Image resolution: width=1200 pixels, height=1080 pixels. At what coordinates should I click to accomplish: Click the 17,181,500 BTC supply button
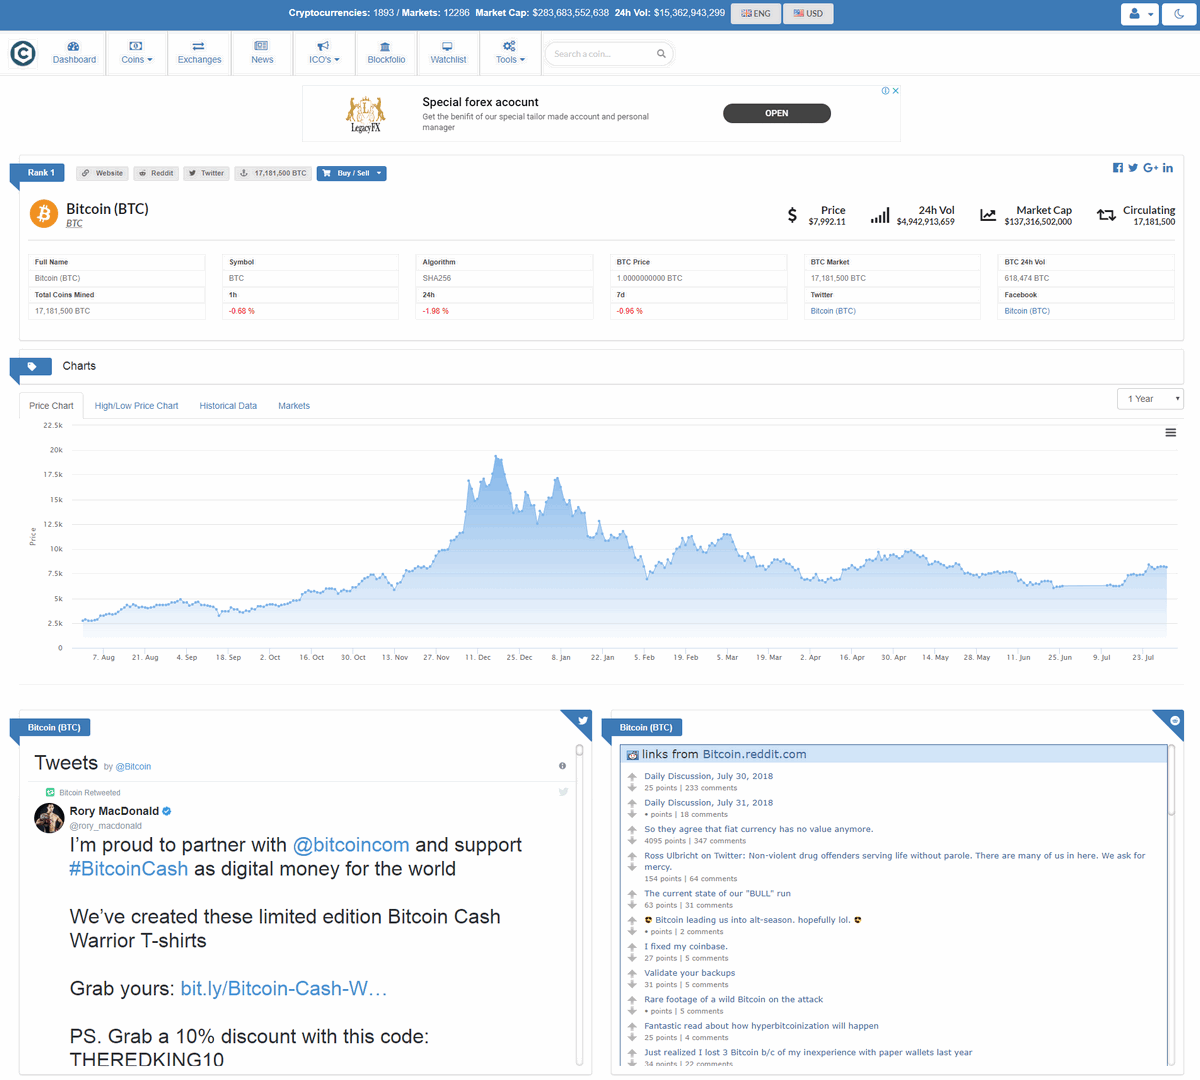pos(274,173)
